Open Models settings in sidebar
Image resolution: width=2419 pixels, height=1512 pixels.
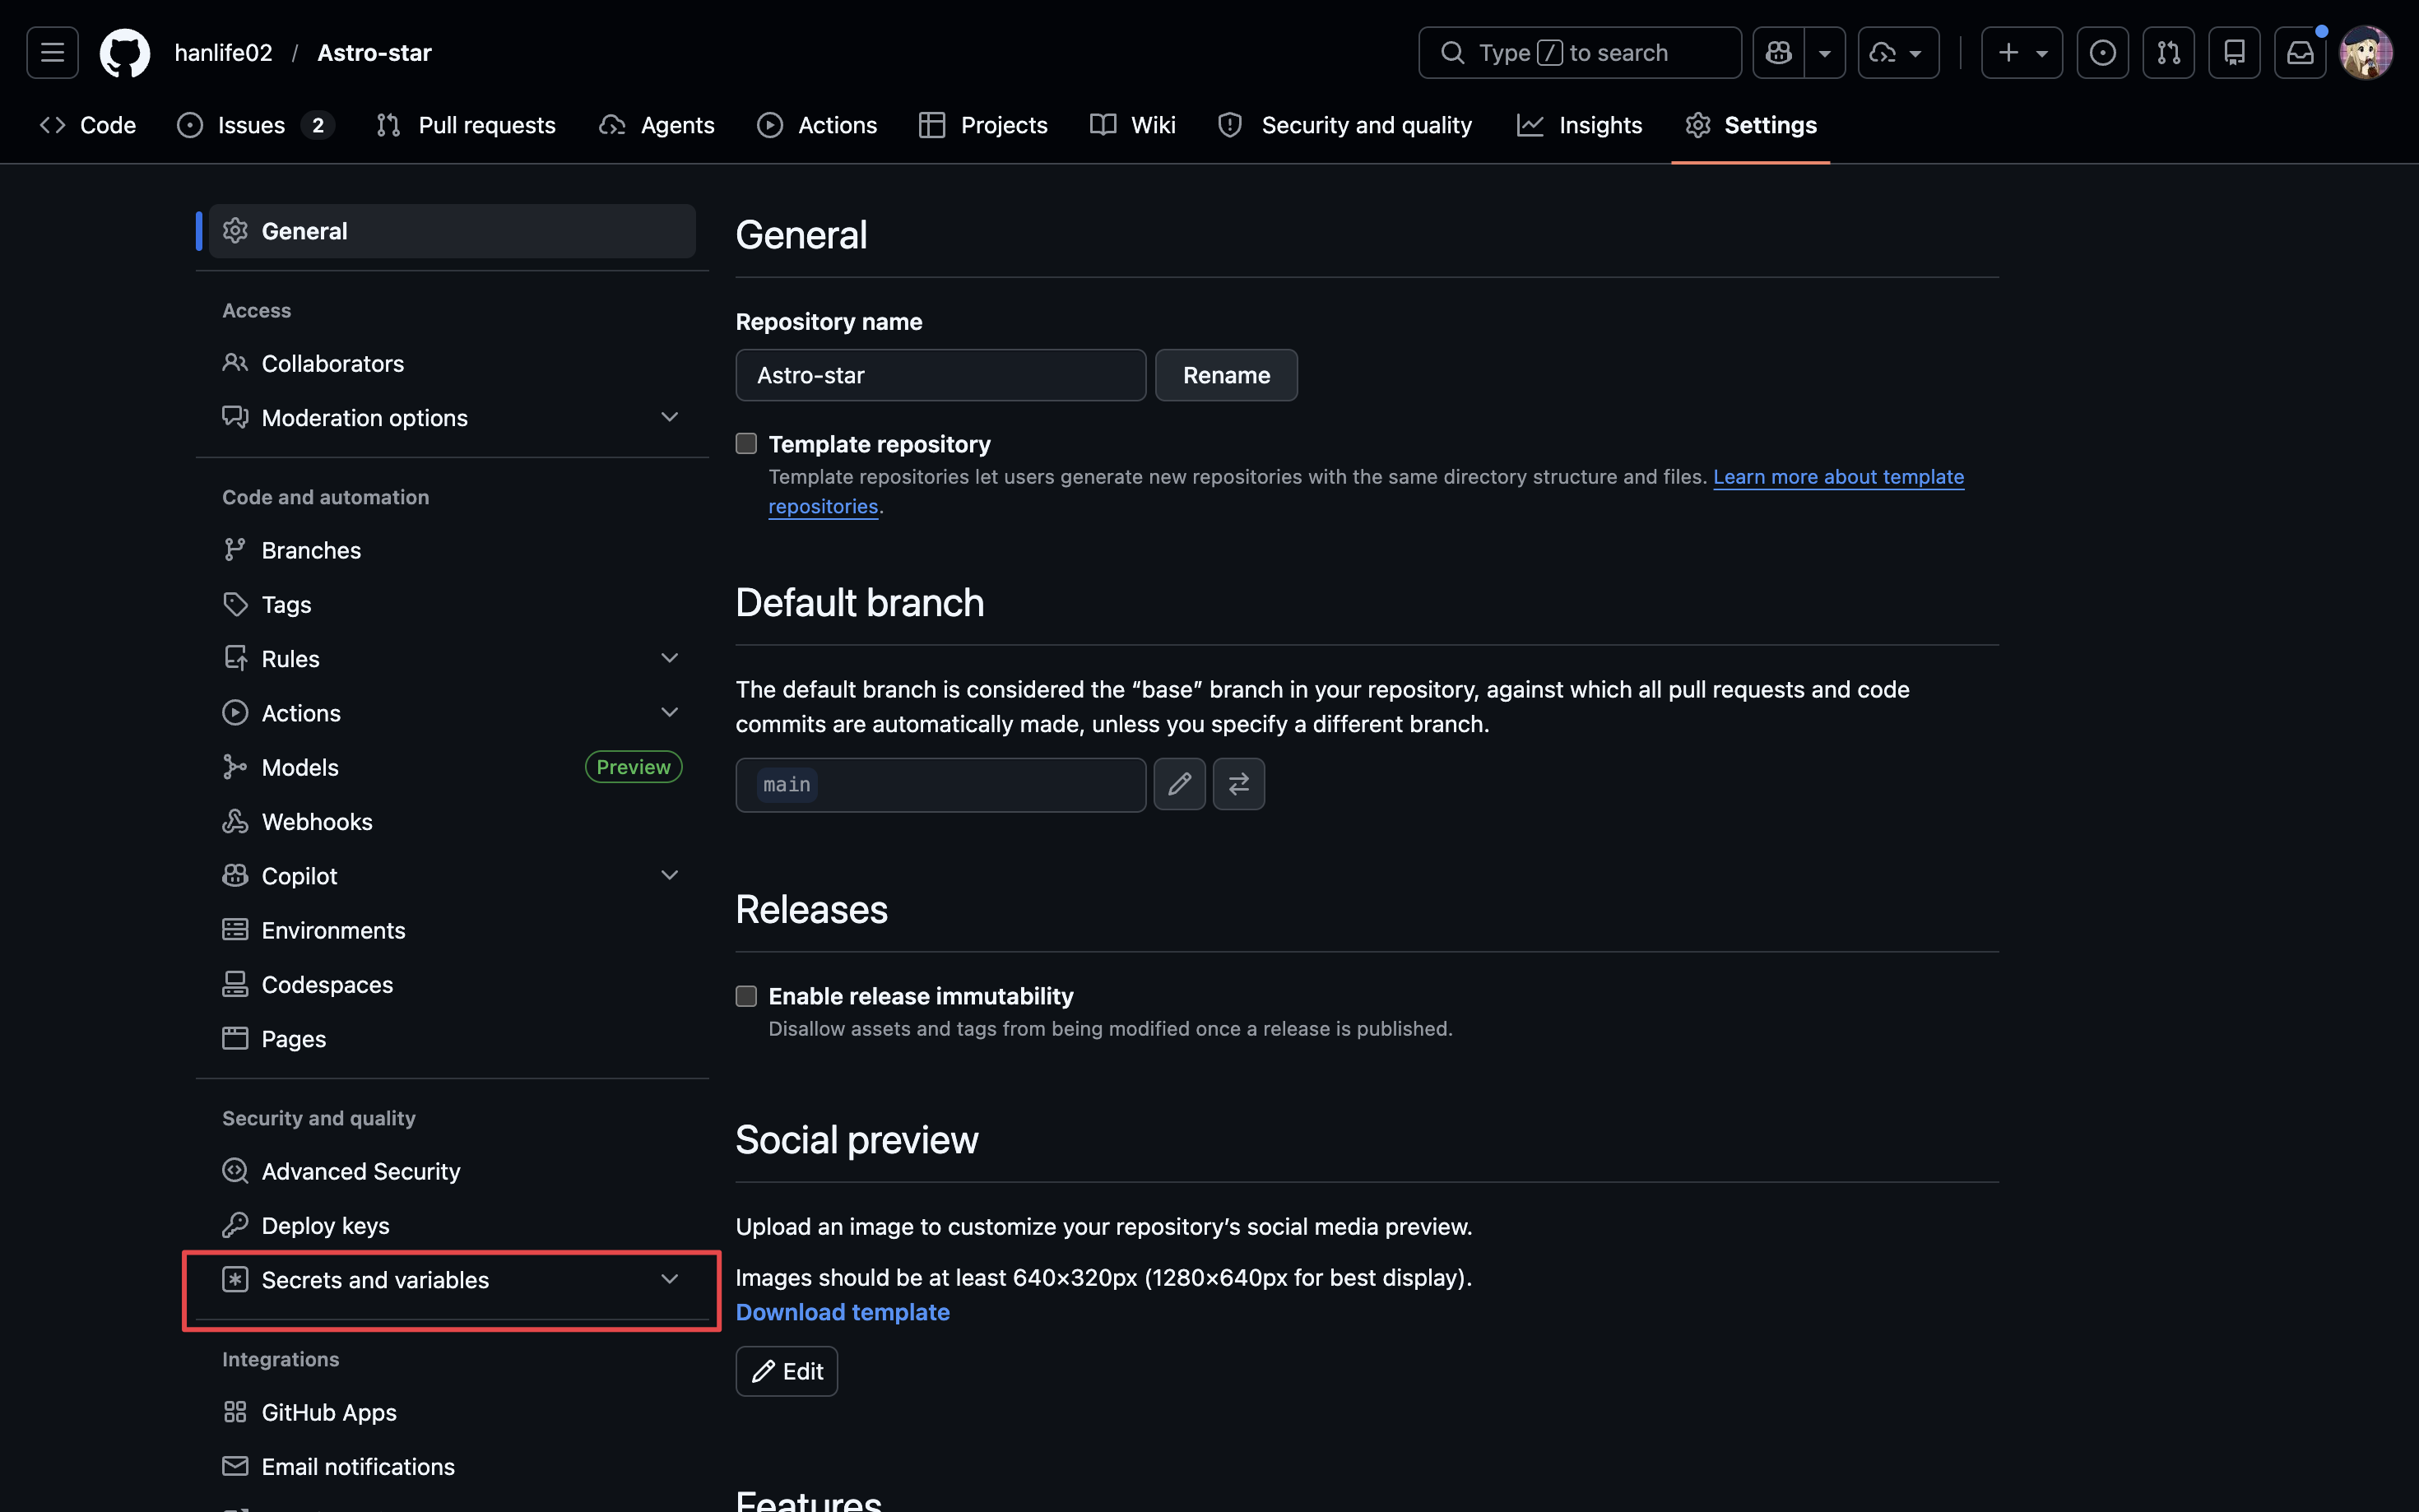[452, 767]
